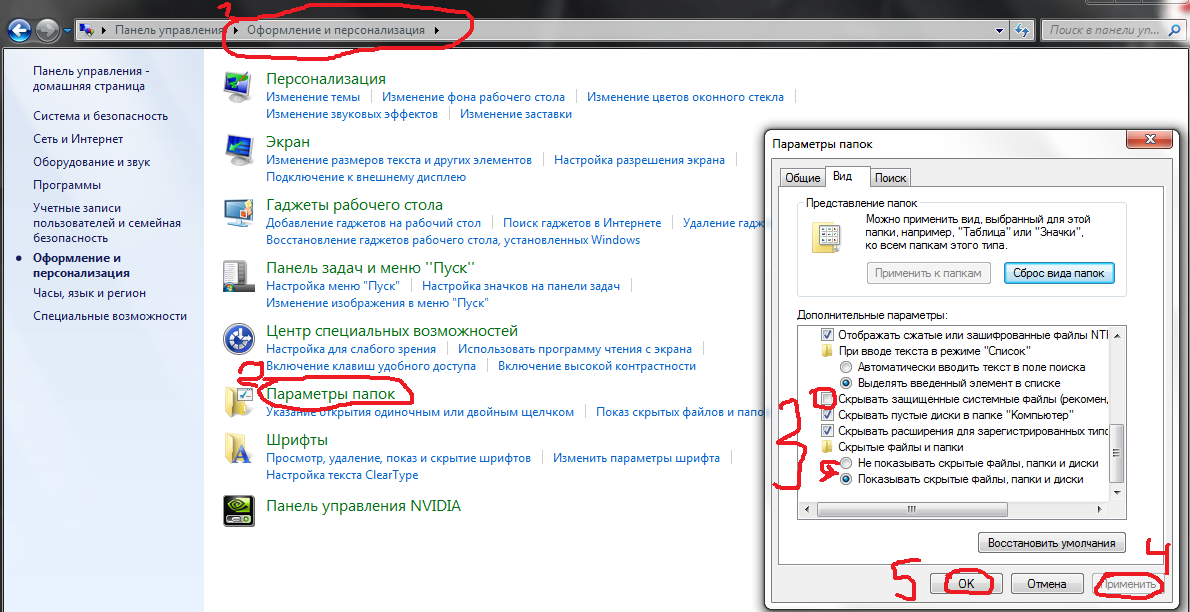Open Оборудование и звук in sidebar
This screenshot has height=612, width=1190.
(92, 162)
